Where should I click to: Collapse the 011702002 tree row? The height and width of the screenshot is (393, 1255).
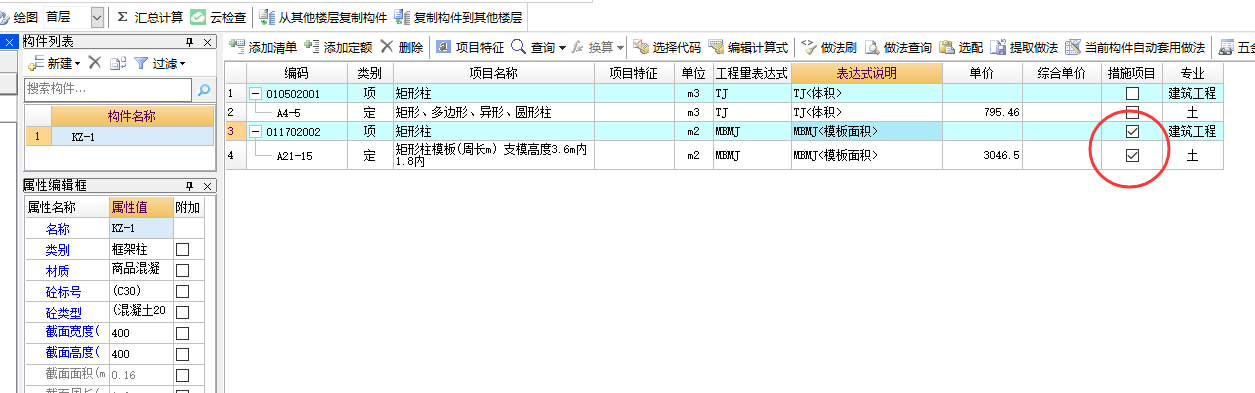coord(256,131)
